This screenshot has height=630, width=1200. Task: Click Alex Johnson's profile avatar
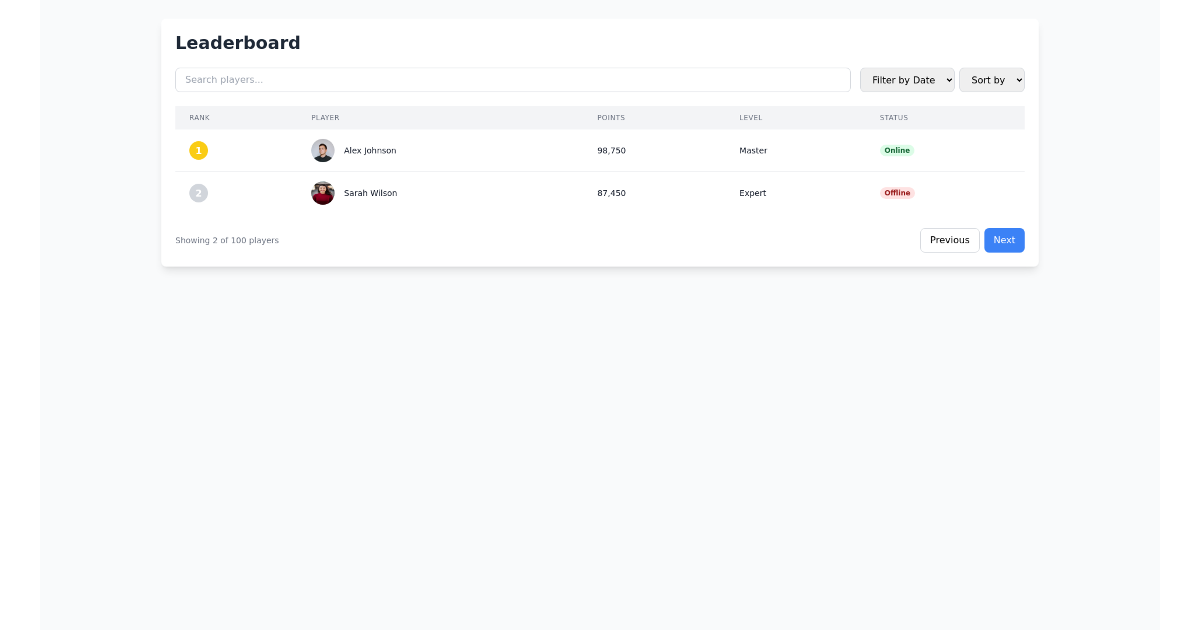[322, 150]
